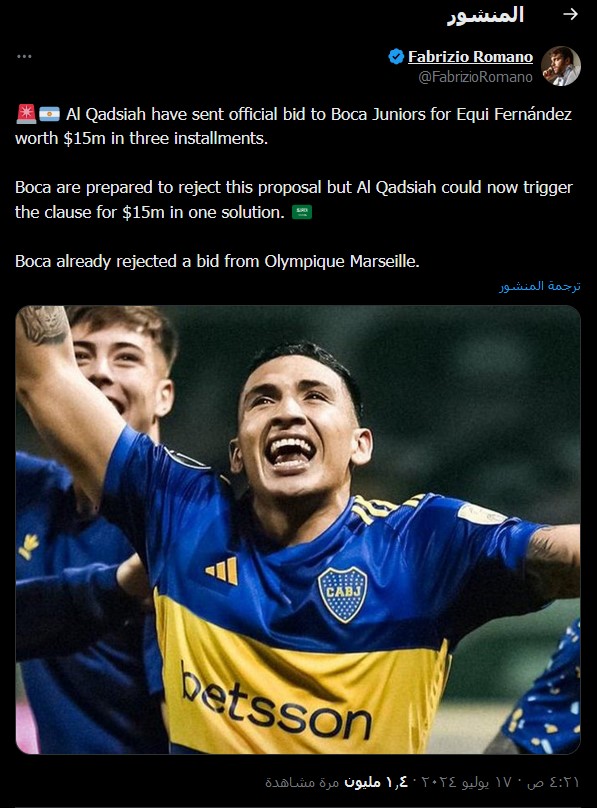Image resolution: width=597 pixels, height=808 pixels.
Task: Click the blue verified badge
Action: [x=396, y=57]
